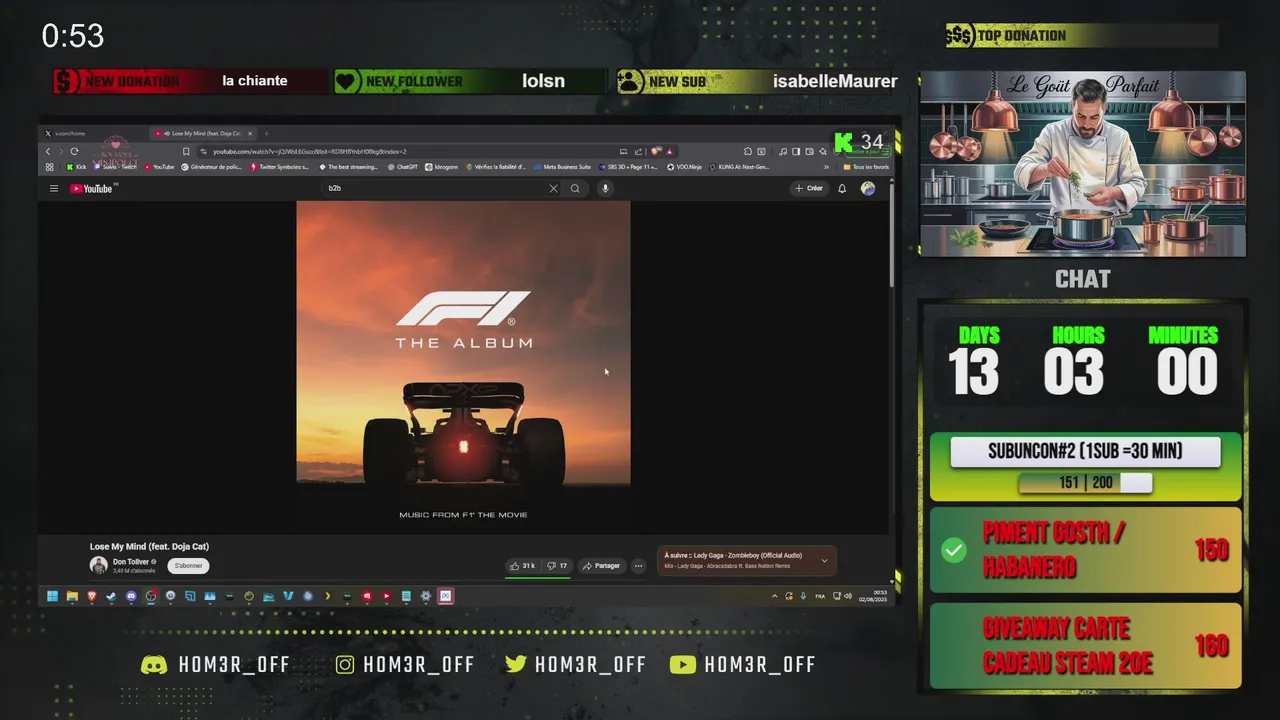This screenshot has height=720, width=1280.
Task: Click the Brave shields icon in address bar
Action: click(x=655, y=152)
